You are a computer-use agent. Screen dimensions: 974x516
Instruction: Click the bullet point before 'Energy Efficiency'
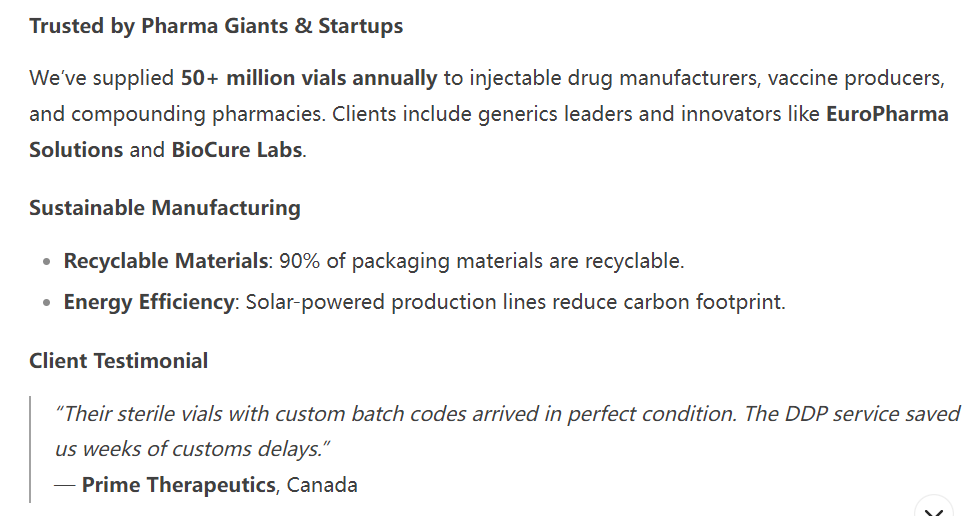pyautogui.click(x=47, y=303)
